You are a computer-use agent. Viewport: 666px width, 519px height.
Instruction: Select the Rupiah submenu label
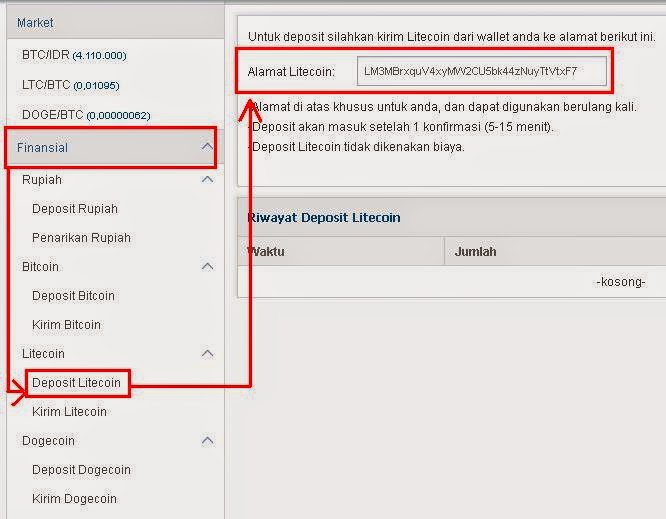[x=42, y=180]
